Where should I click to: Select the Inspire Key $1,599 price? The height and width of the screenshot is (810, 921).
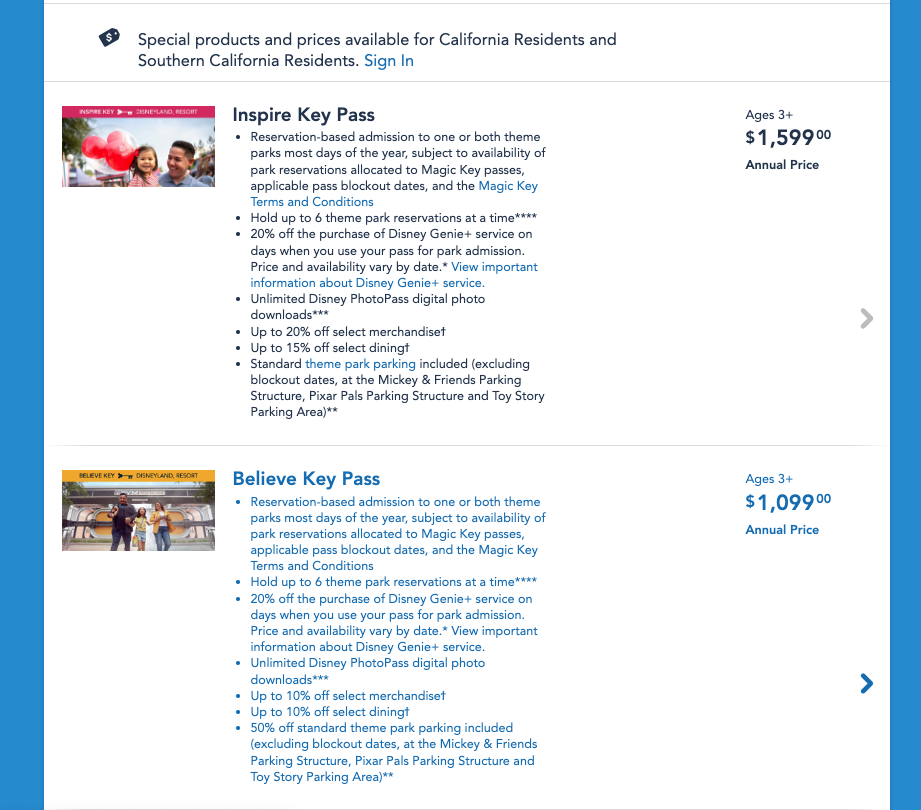[788, 138]
